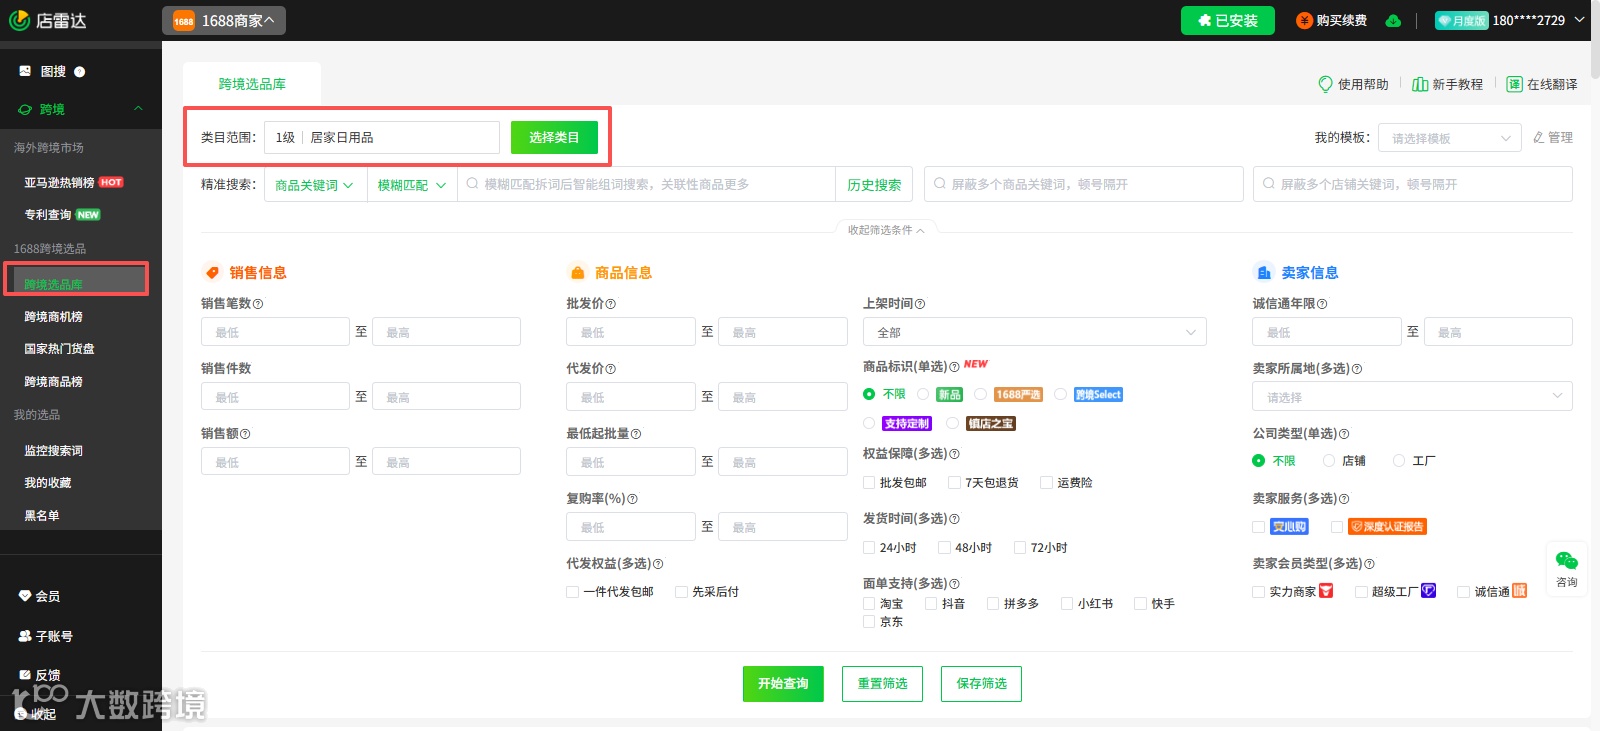Select 1688严选 radio option
1600x731 pixels.
click(x=981, y=394)
